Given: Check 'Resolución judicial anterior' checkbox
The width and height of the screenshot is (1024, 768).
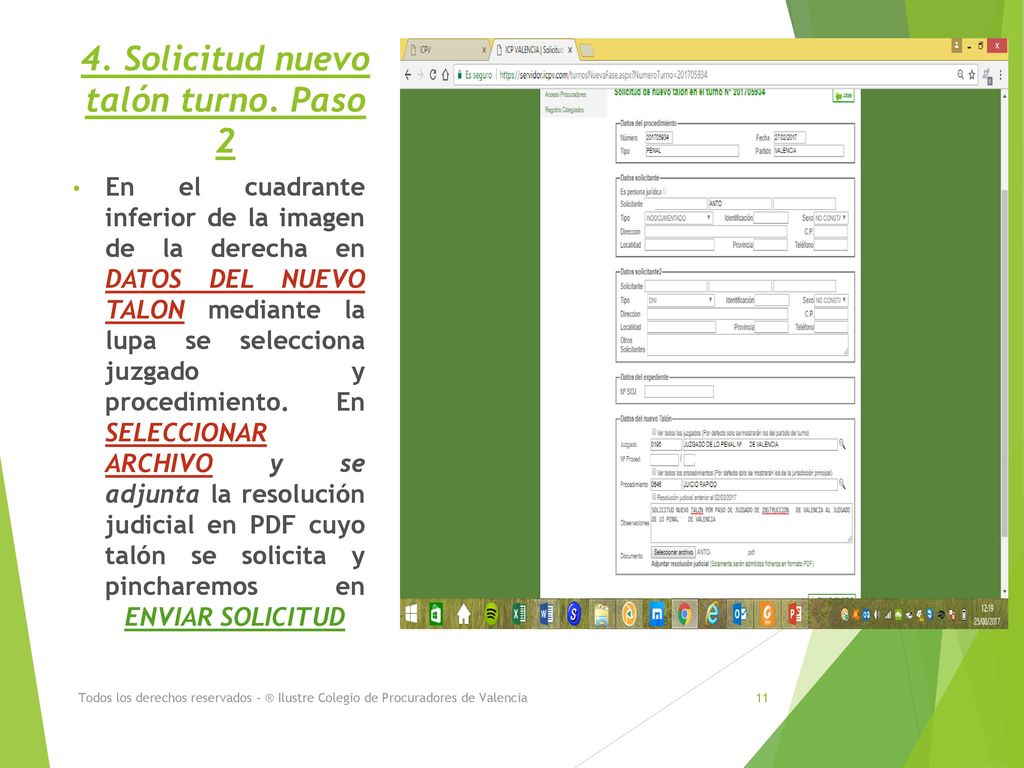Looking at the screenshot, I should pyautogui.click(x=654, y=497).
